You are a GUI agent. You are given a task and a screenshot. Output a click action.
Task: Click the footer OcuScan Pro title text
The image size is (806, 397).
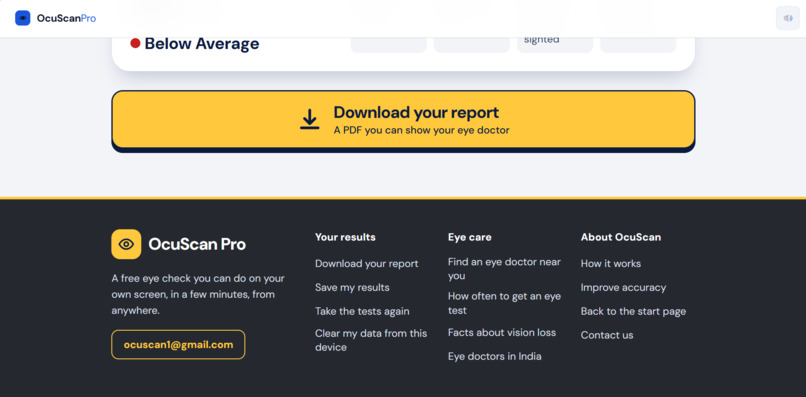coord(197,244)
